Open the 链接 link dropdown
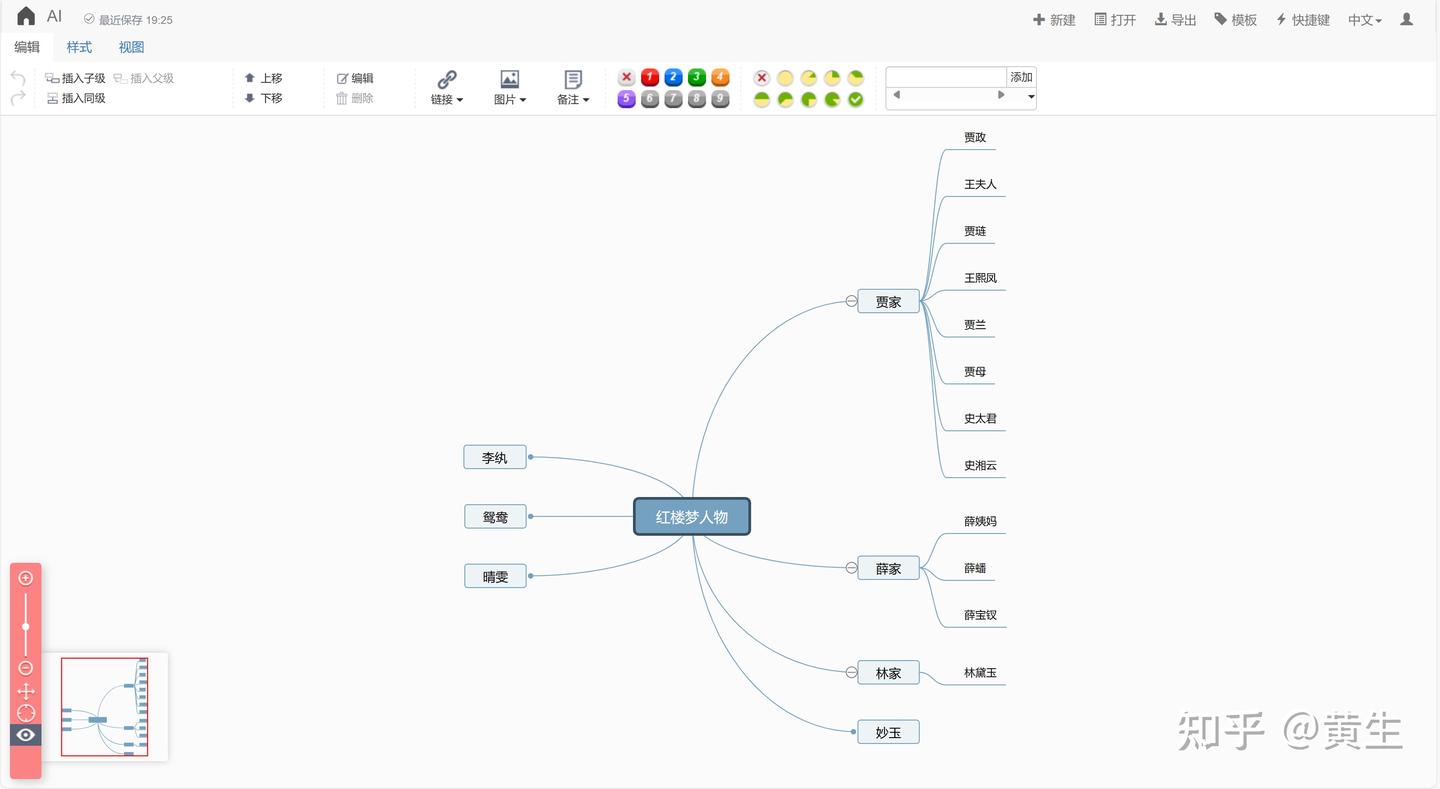Viewport: 1440px width, 789px height. [446, 88]
